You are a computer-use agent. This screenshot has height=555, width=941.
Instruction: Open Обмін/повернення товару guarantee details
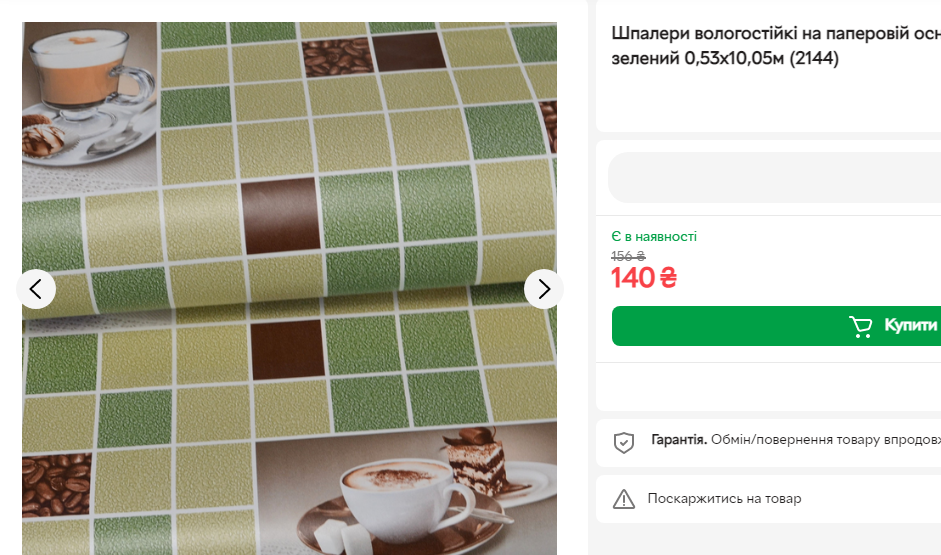point(826,440)
